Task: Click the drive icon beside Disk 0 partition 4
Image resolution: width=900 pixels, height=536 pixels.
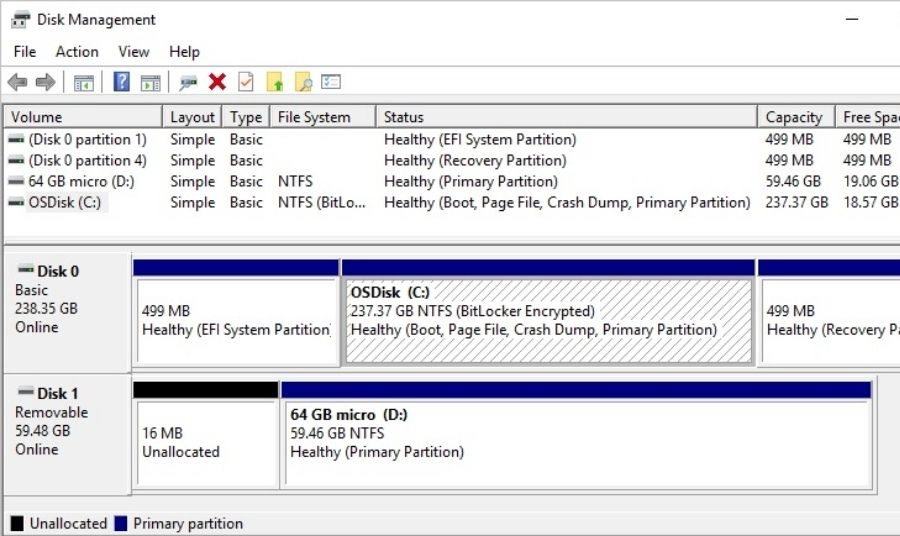Action: [16, 160]
